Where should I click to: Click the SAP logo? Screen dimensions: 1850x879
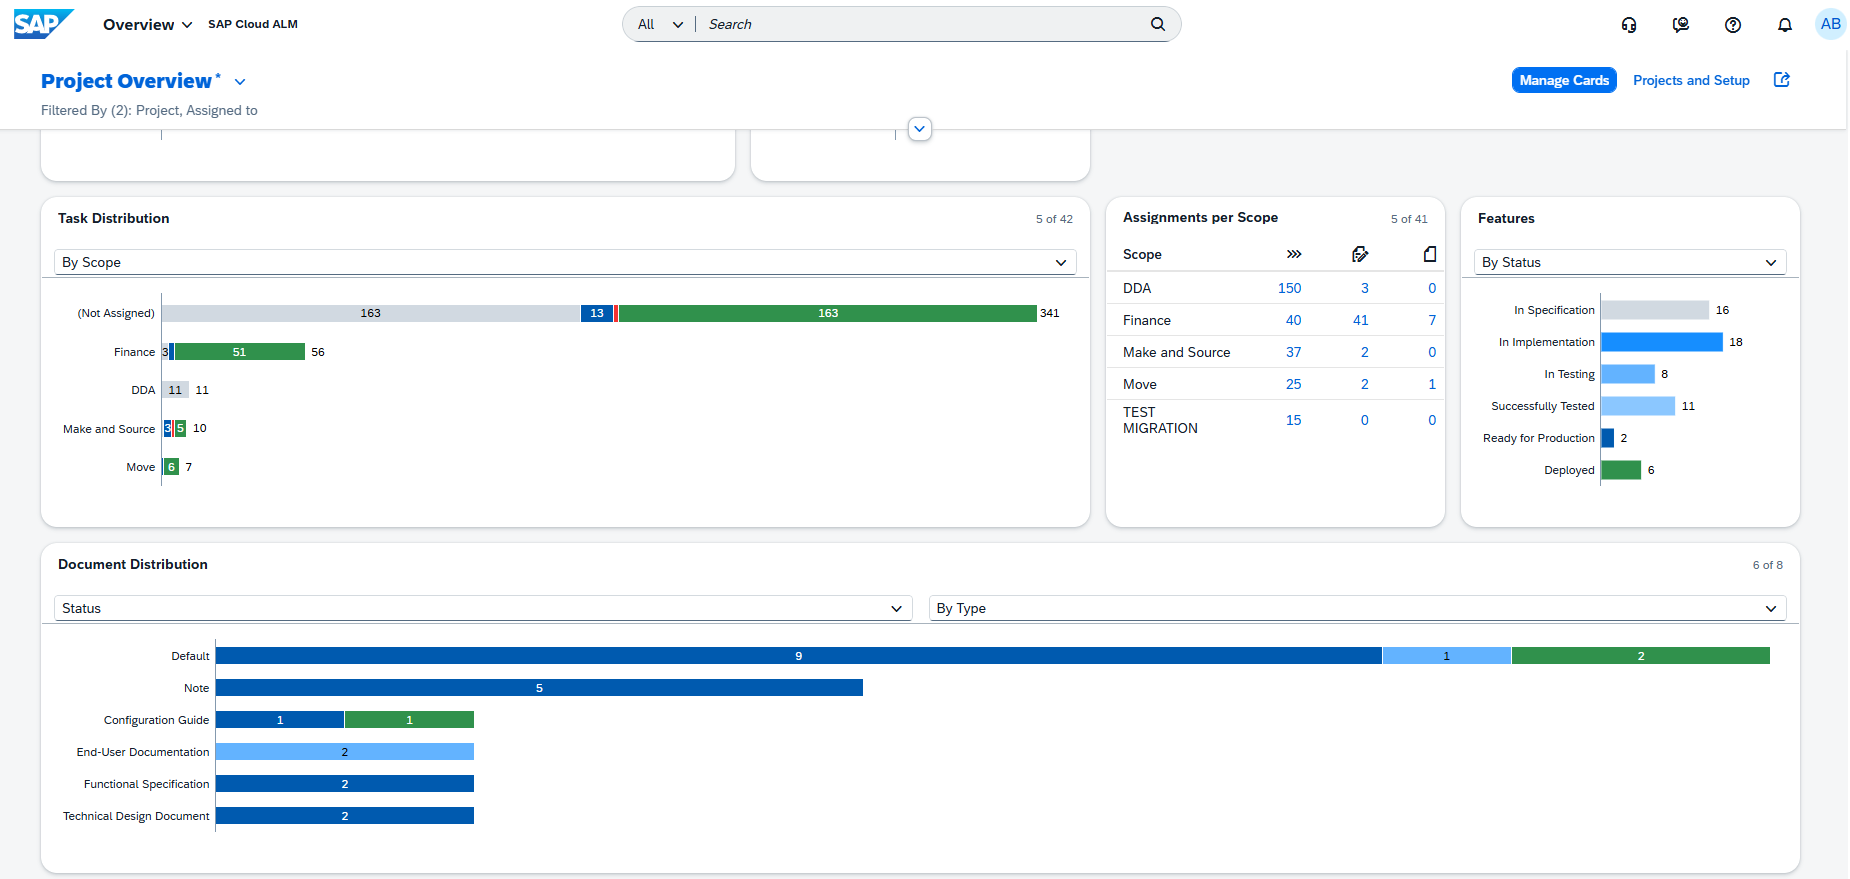pos(43,24)
